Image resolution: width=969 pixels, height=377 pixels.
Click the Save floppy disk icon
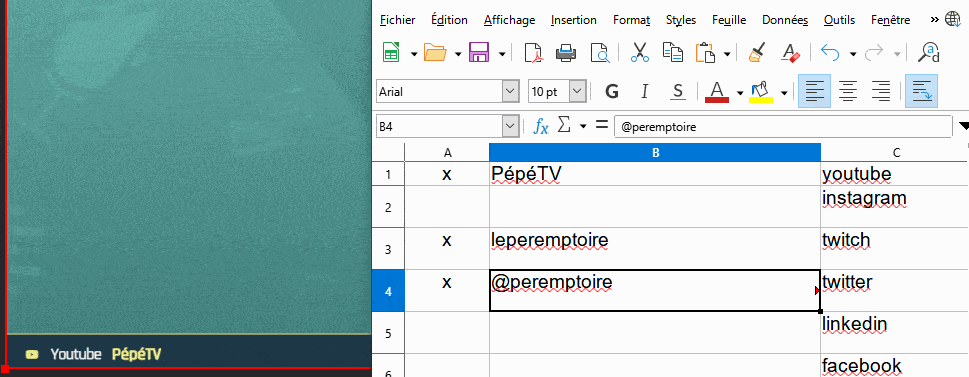480,53
